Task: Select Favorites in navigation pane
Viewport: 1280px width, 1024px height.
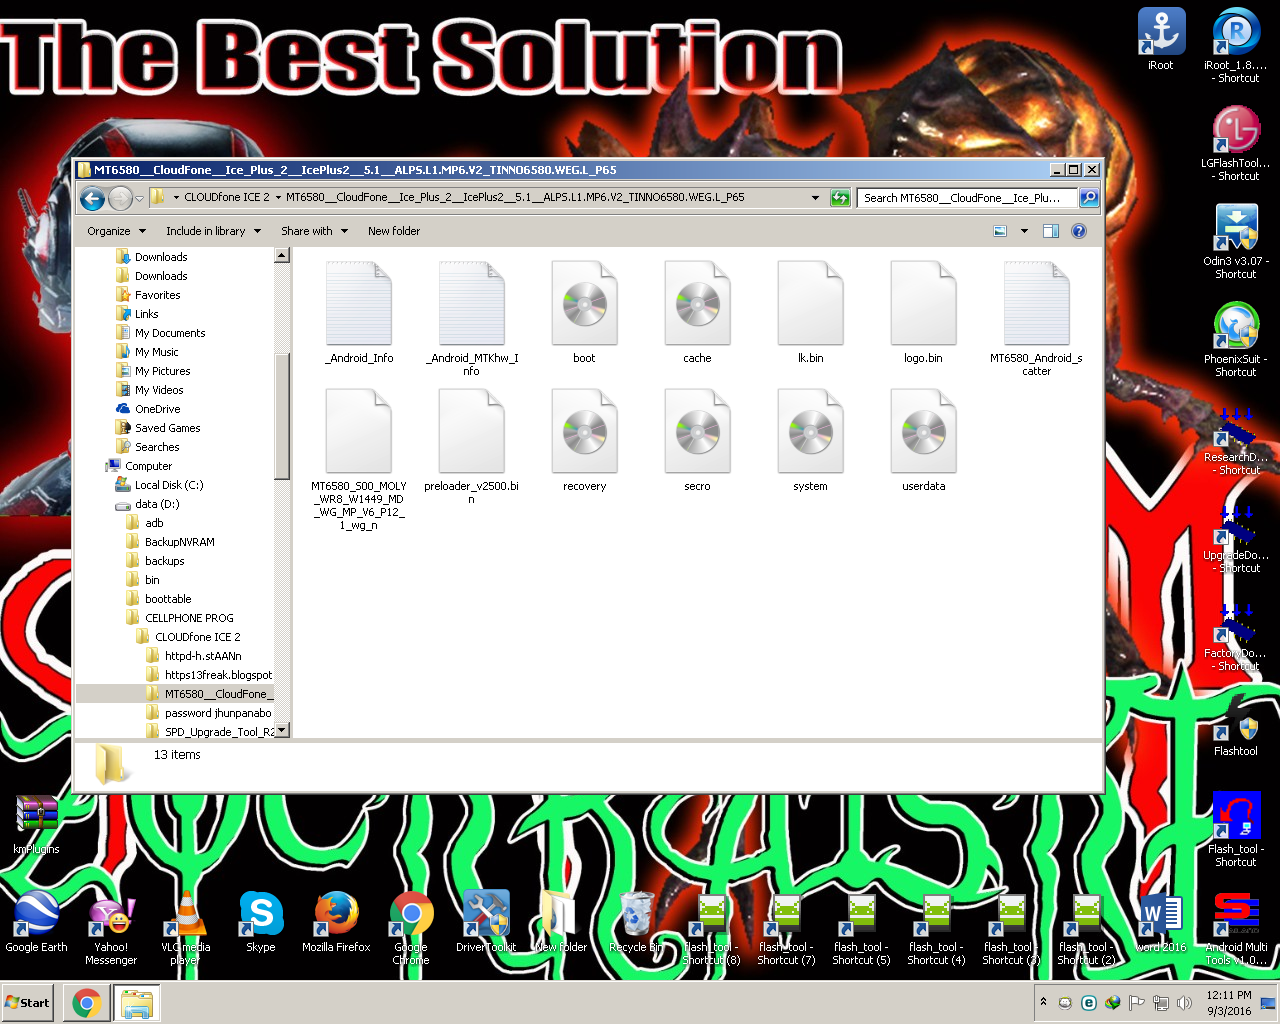Action: tap(157, 295)
